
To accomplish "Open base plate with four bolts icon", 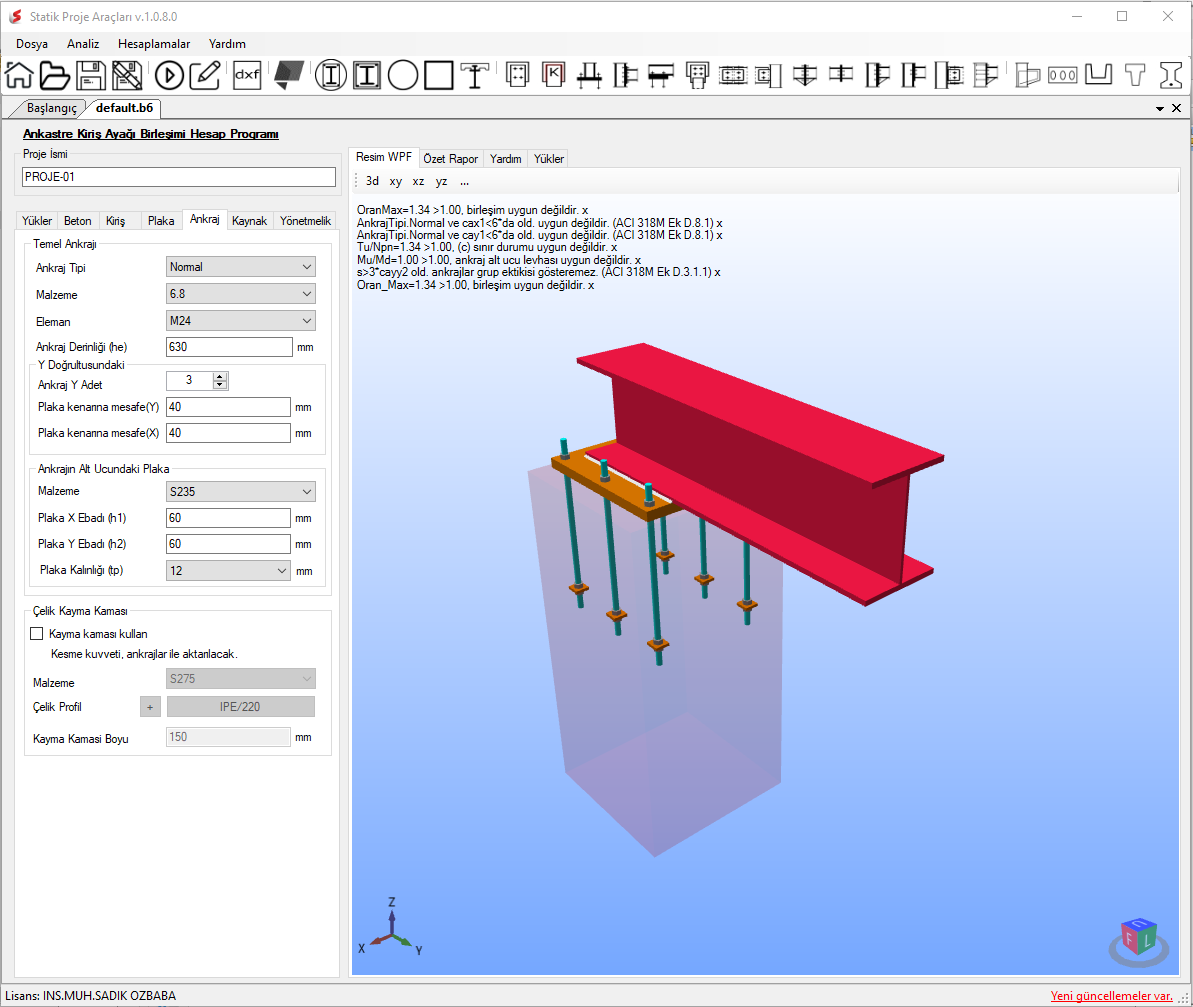I will [517, 75].
